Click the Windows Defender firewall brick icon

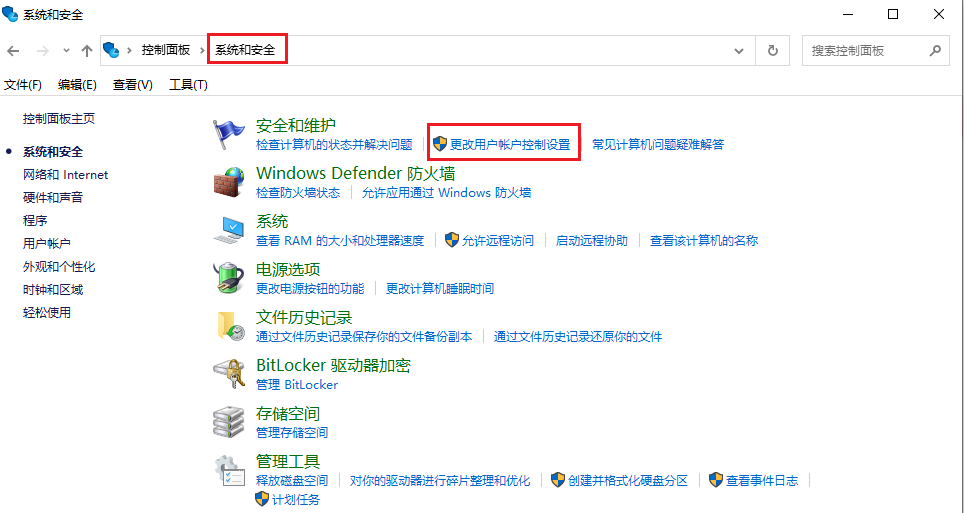tap(229, 181)
